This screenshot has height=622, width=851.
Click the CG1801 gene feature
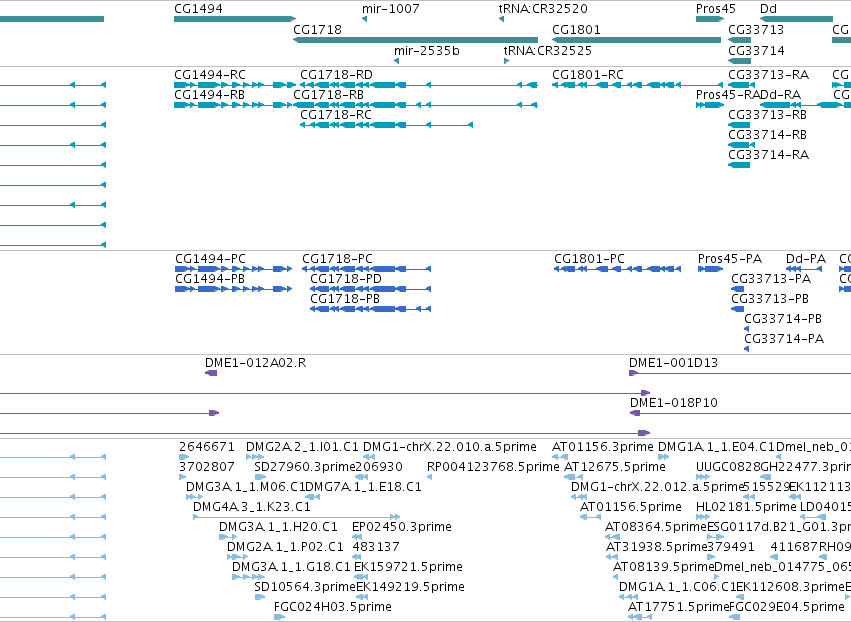(636, 40)
